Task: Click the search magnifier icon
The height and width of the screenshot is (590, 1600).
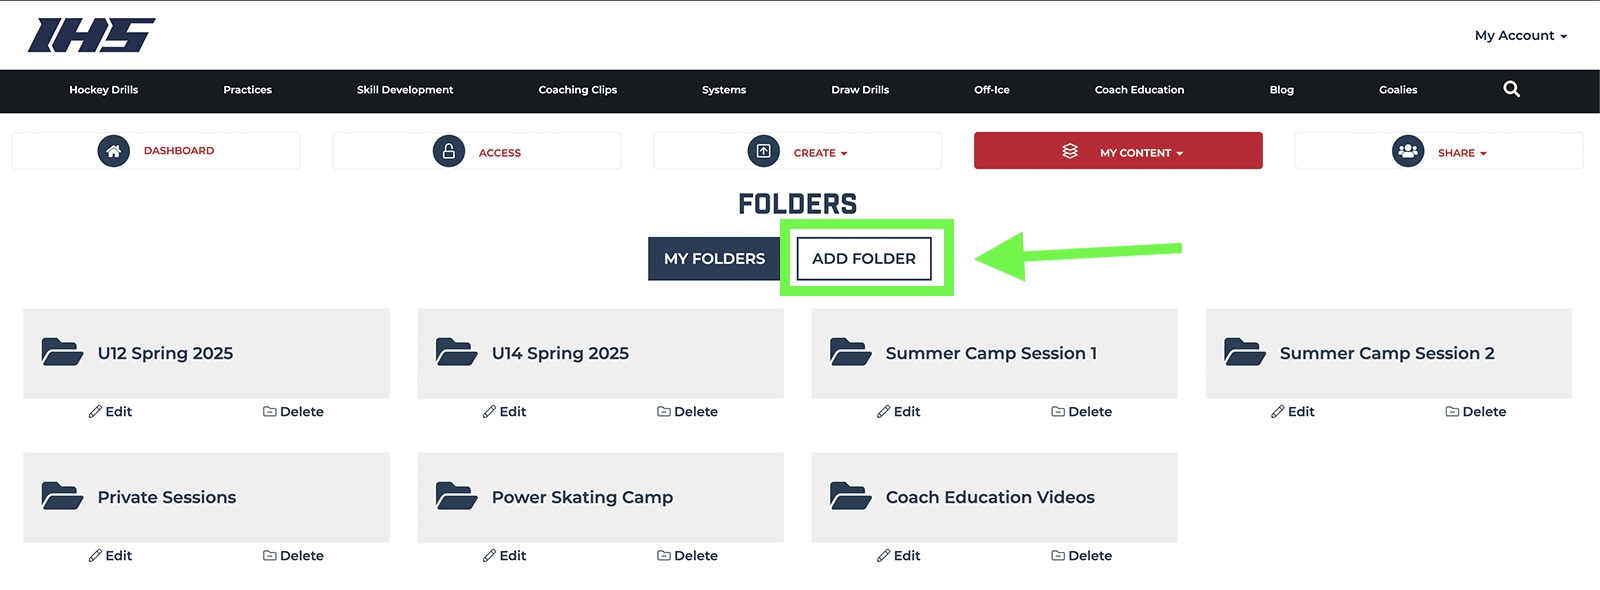Action: tap(1511, 89)
